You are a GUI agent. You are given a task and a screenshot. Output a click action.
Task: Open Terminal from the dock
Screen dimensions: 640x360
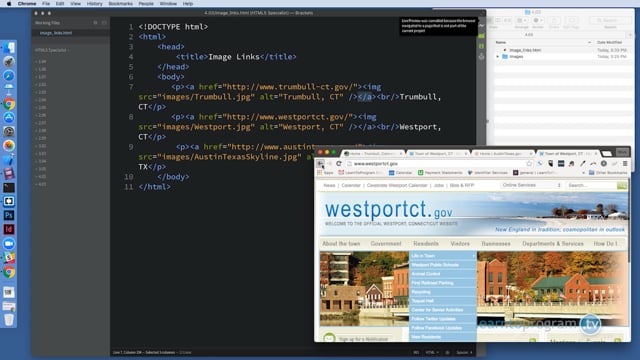click(x=9, y=187)
